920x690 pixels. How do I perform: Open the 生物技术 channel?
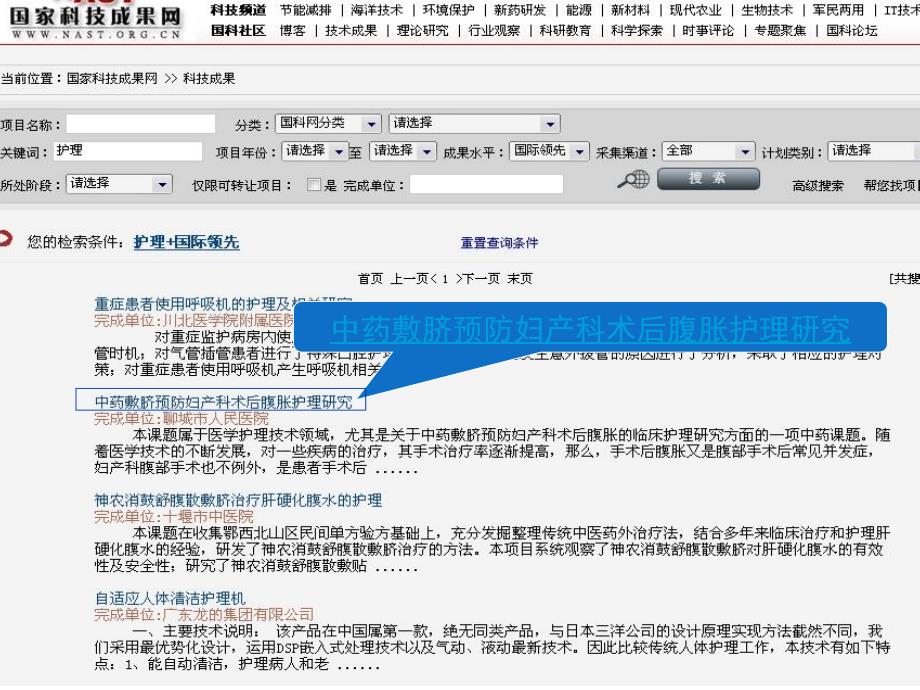[767, 10]
